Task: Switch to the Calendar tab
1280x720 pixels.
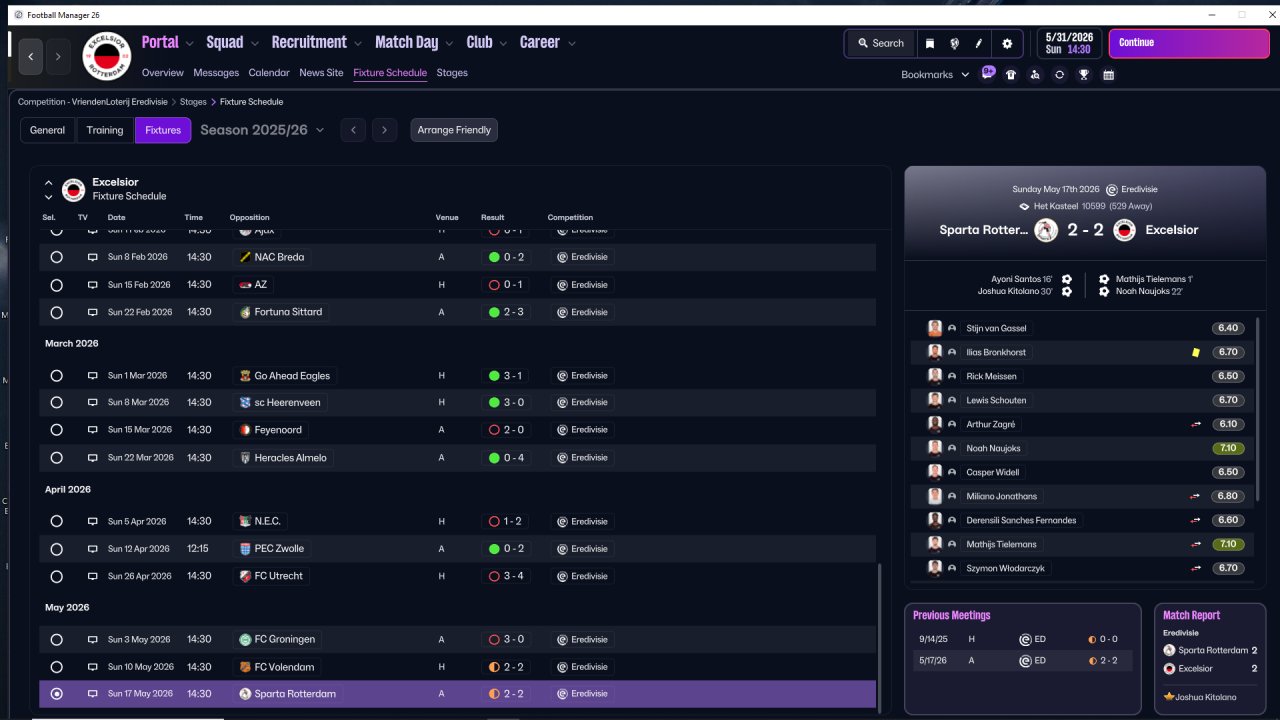Action: [x=269, y=73]
